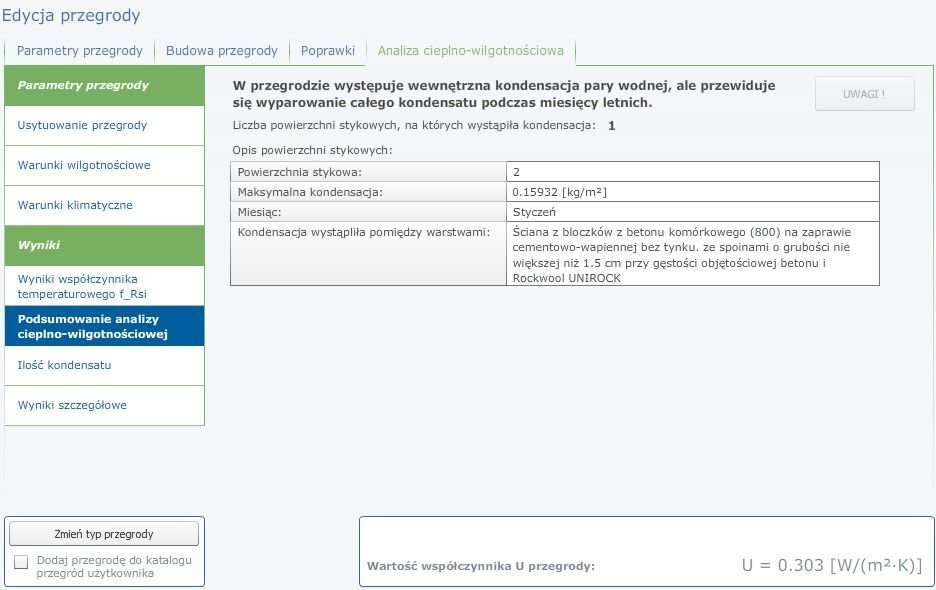The image size is (936, 590).
Task: Click the Powierzchnia stykowa value cell
Action: pyautogui.click(x=692, y=172)
